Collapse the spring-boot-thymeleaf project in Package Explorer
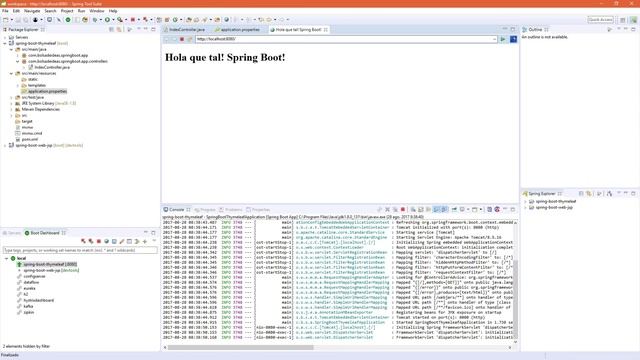 [5, 43]
